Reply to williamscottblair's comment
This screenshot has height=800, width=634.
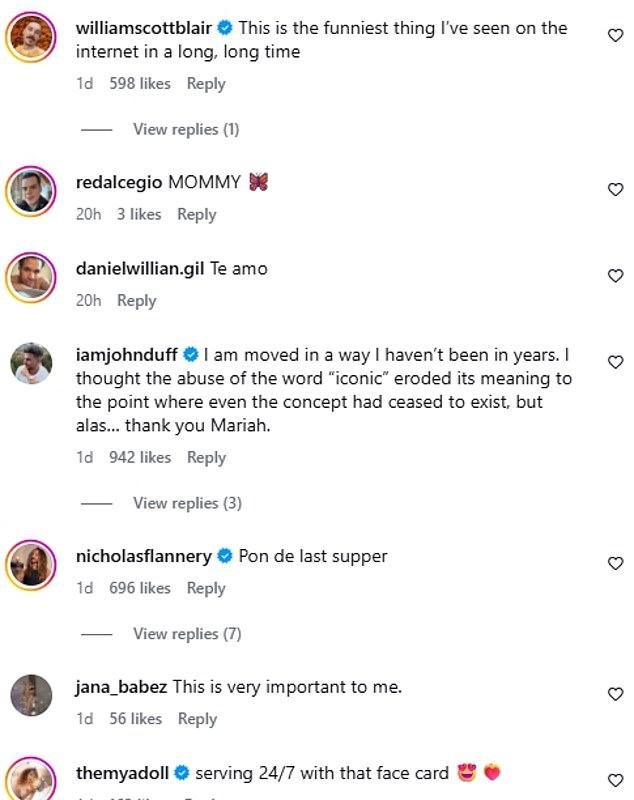(206, 84)
